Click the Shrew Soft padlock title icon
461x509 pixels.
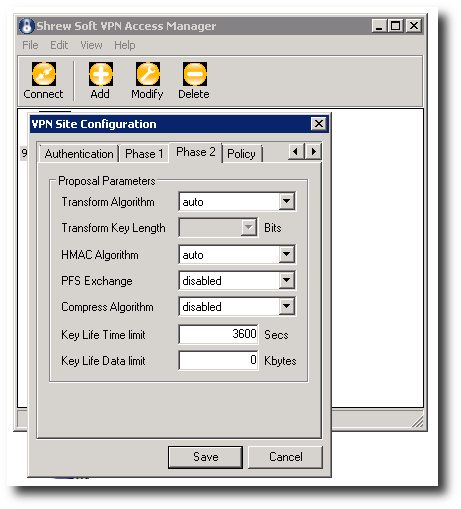pyautogui.click(x=27, y=26)
